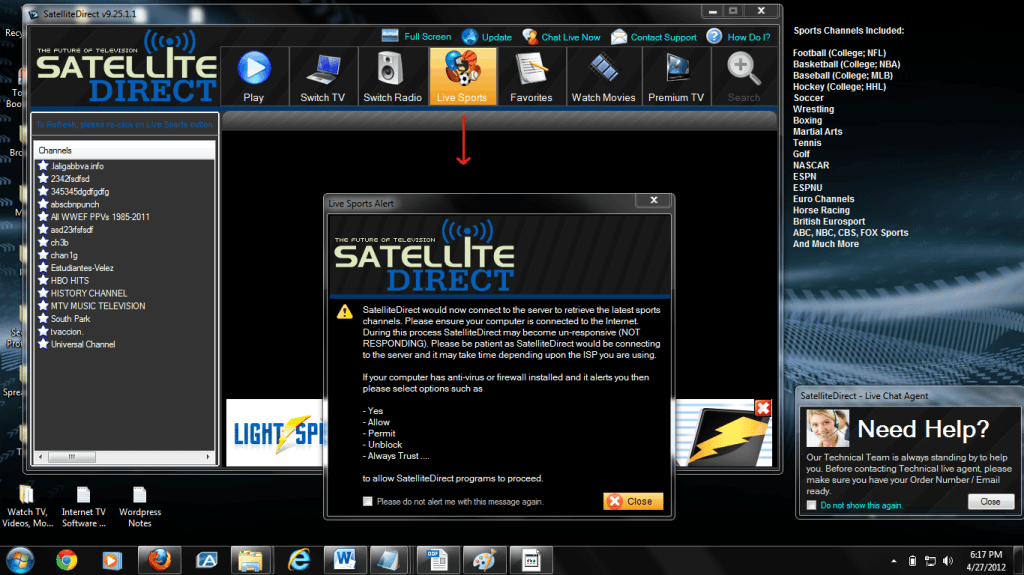Viewport: 1024px width, 575px height.
Task: Open Switch Radio mode
Action: point(392,76)
